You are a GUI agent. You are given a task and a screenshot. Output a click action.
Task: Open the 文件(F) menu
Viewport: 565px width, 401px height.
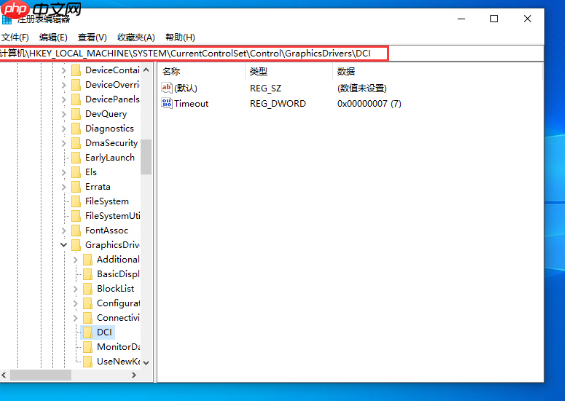pos(14,37)
